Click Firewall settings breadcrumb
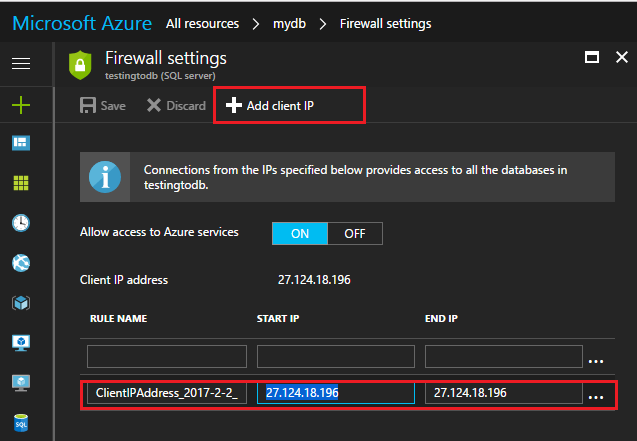The height and width of the screenshot is (441, 637). point(386,24)
